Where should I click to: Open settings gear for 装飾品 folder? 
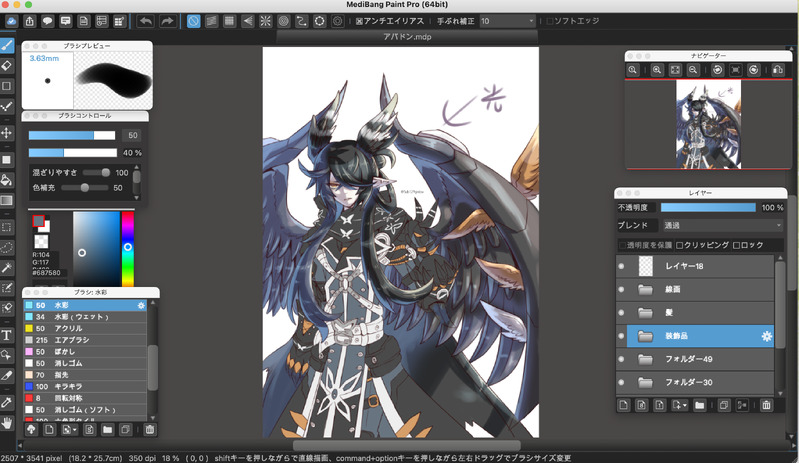pos(766,336)
